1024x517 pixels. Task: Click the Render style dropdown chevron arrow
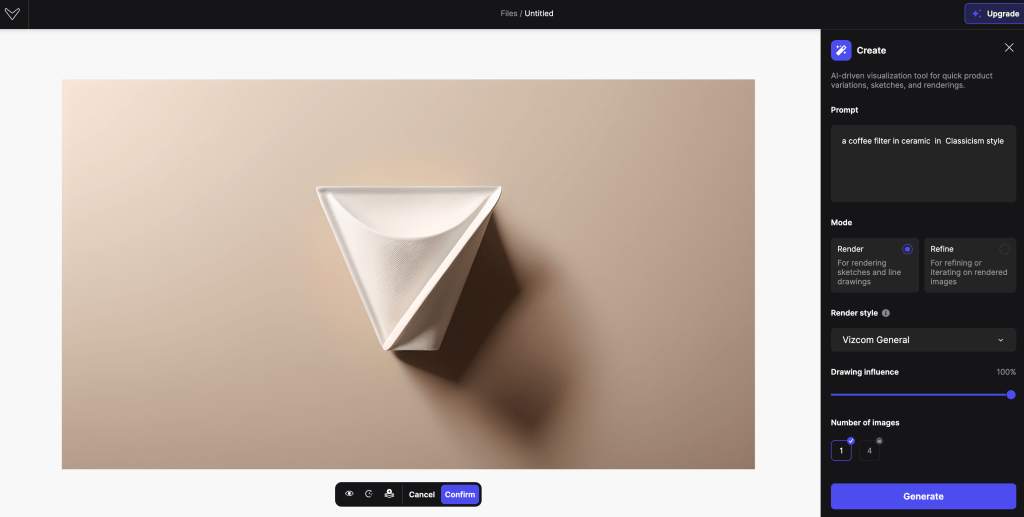pyautogui.click(x=1000, y=340)
